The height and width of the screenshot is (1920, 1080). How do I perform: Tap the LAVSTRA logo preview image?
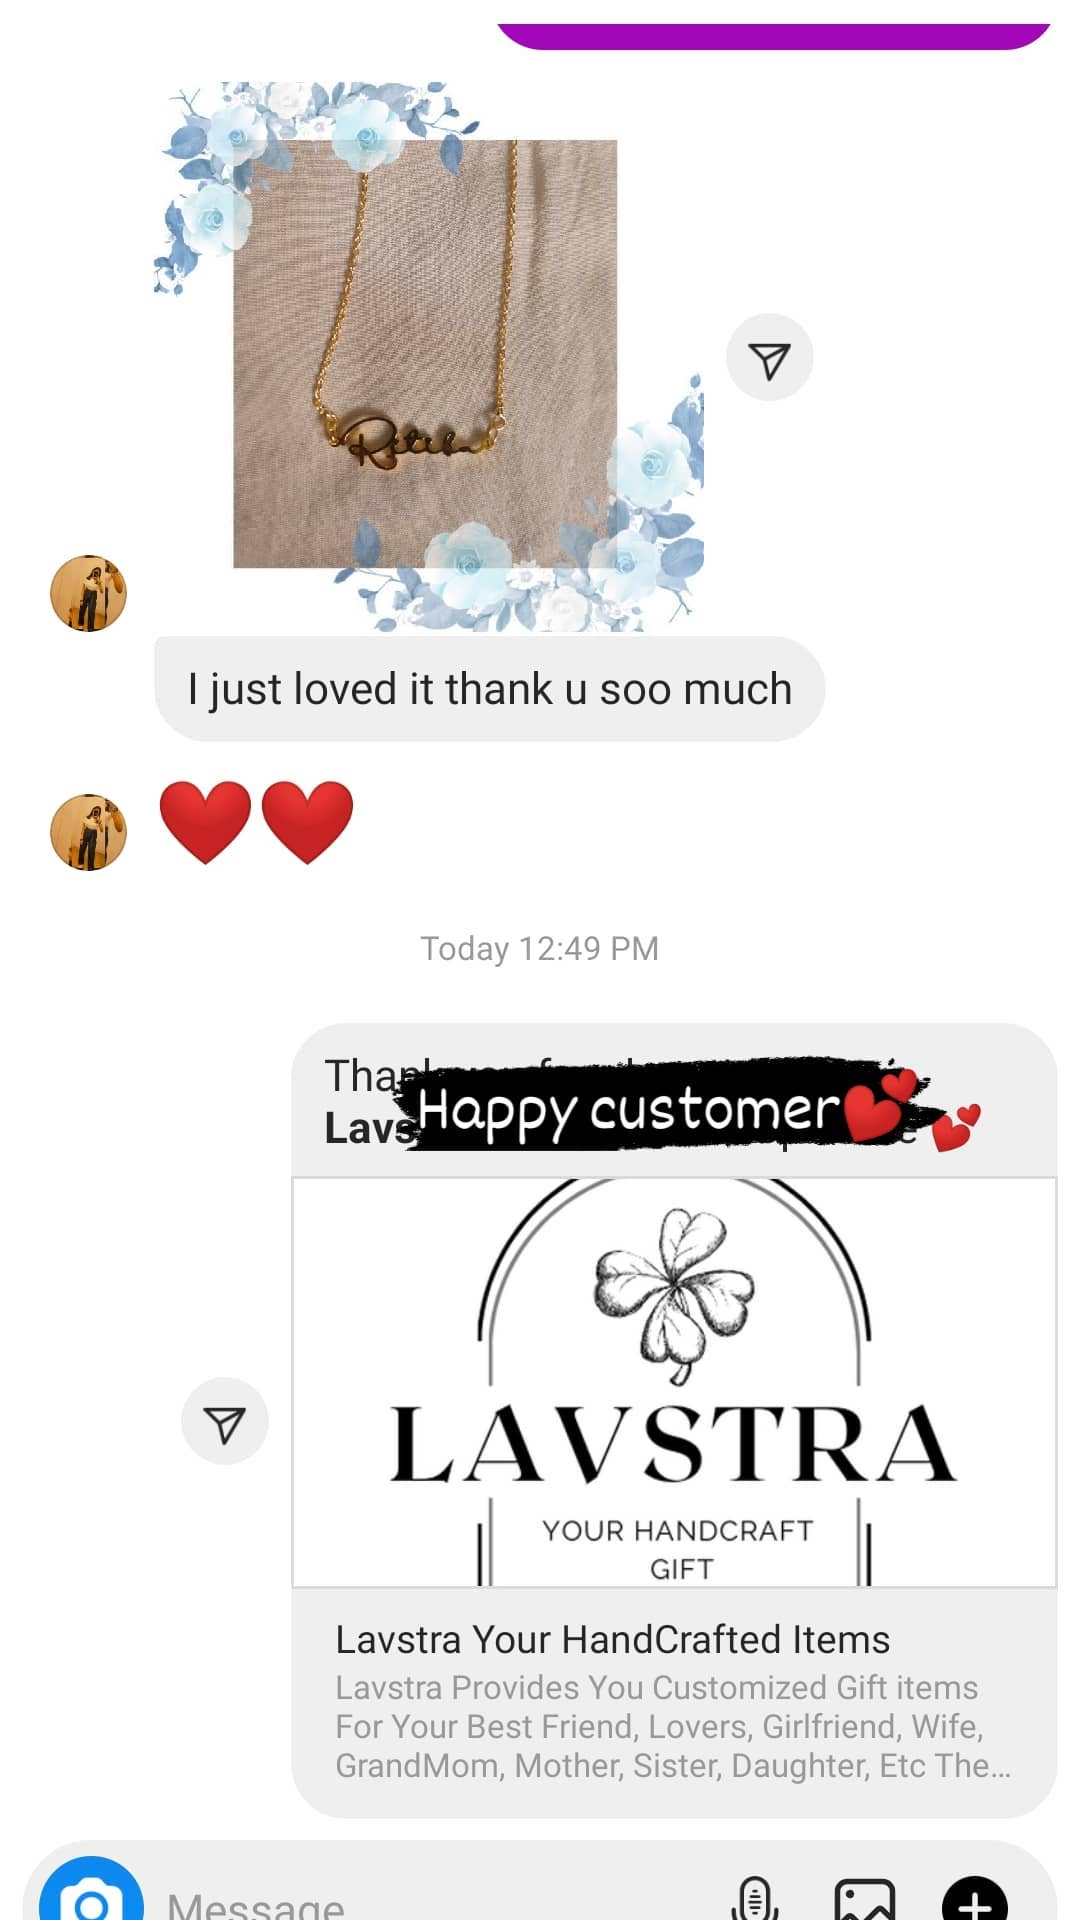(x=674, y=1382)
